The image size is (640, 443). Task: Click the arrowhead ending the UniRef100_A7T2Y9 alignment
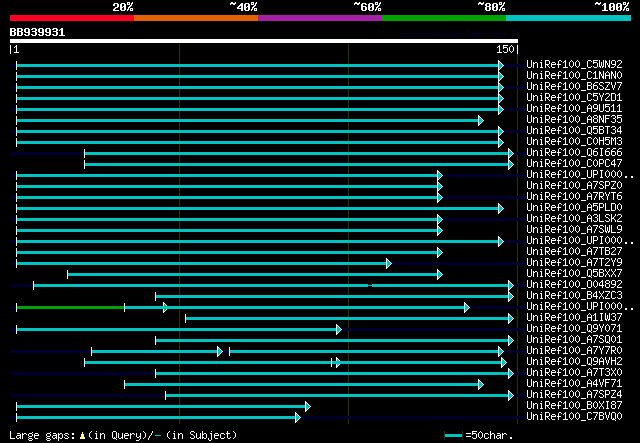point(389,264)
